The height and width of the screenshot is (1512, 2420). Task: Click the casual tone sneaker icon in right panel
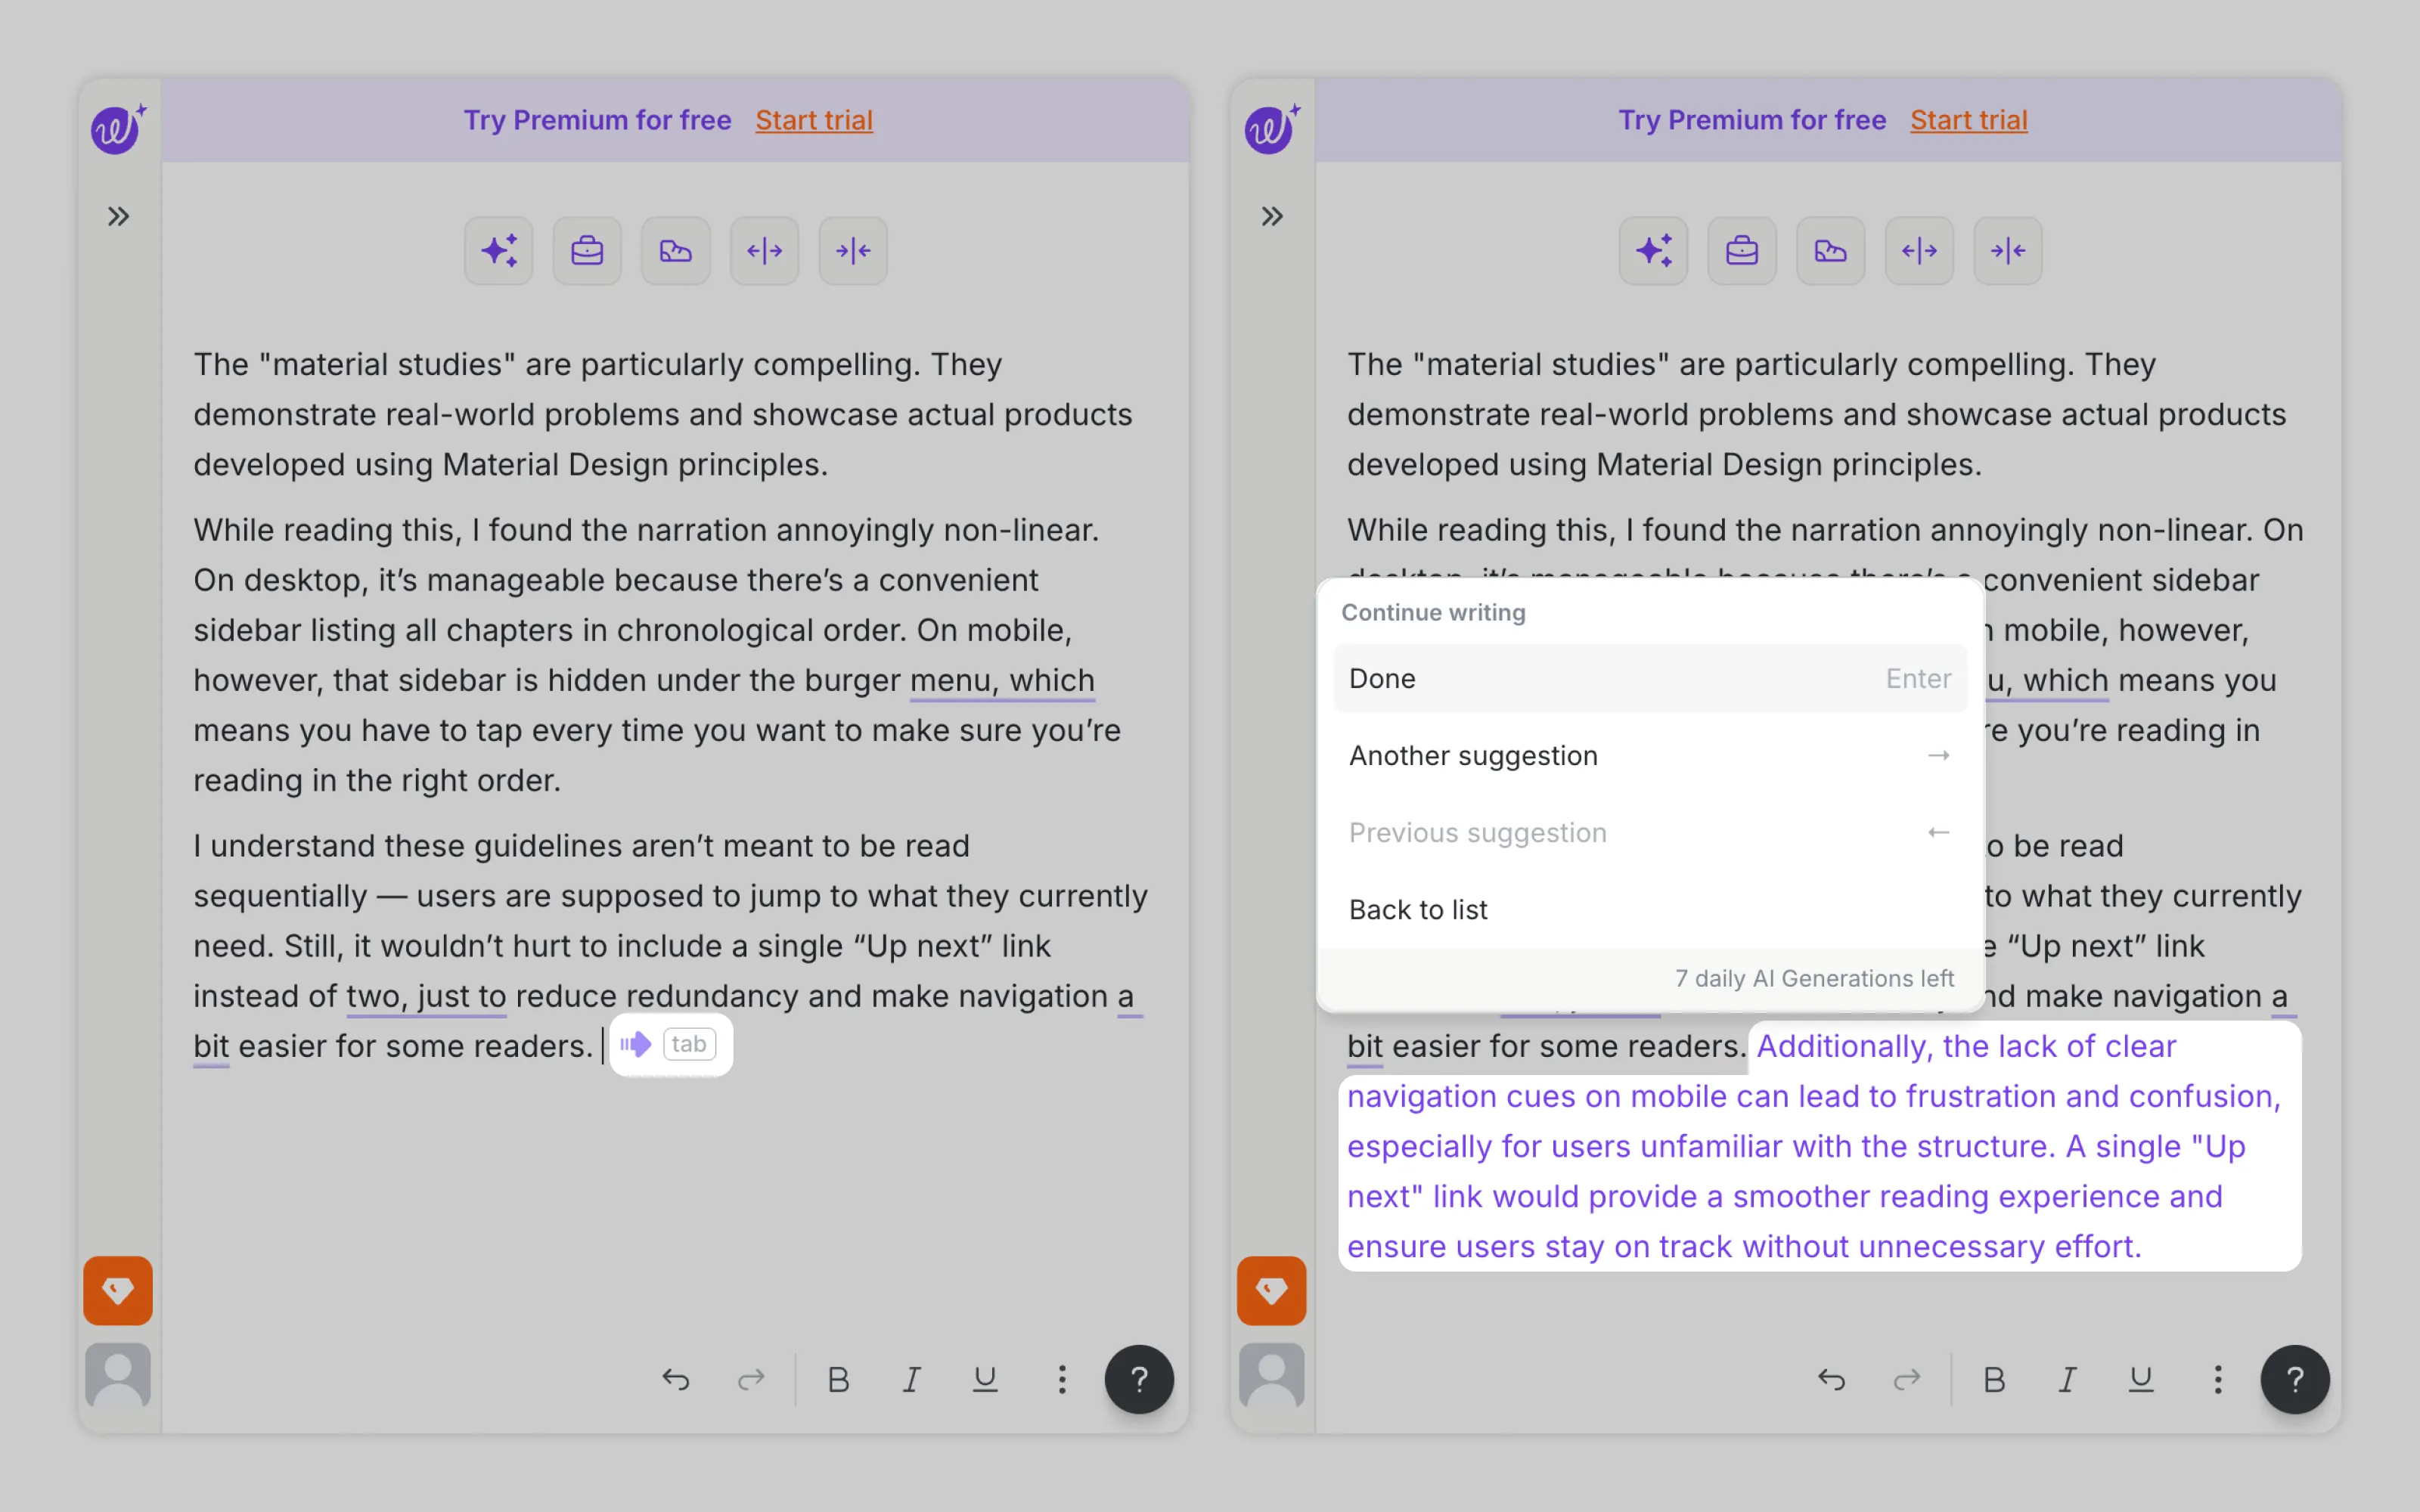(x=1830, y=251)
